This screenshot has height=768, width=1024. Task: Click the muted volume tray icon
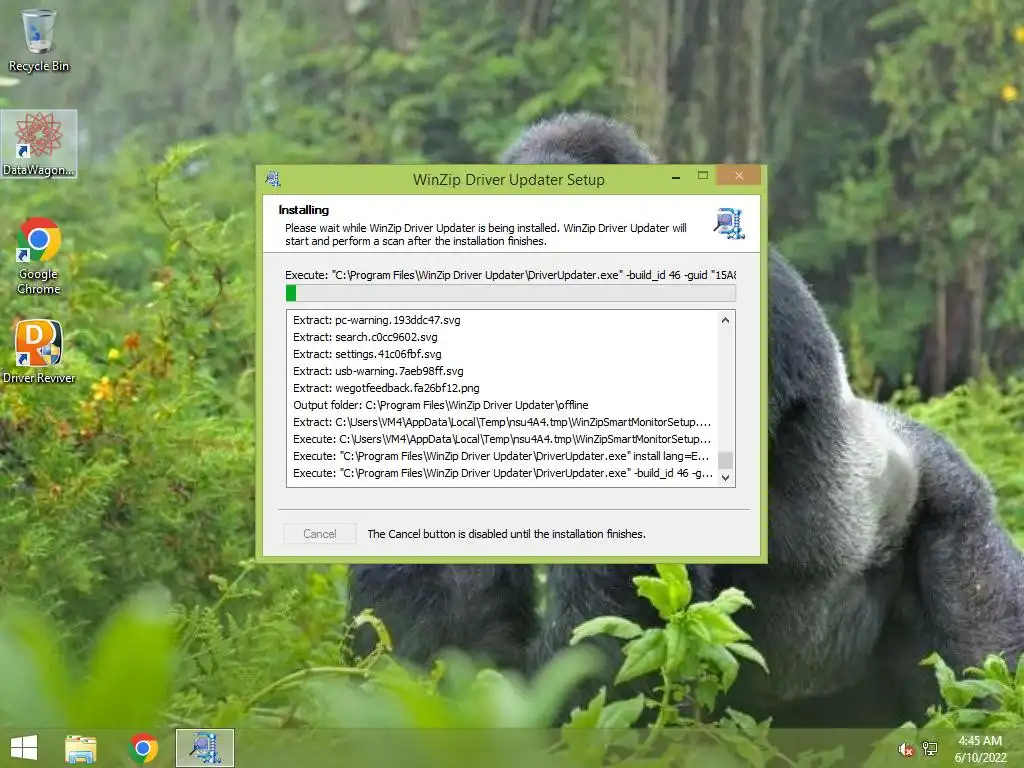(906, 750)
